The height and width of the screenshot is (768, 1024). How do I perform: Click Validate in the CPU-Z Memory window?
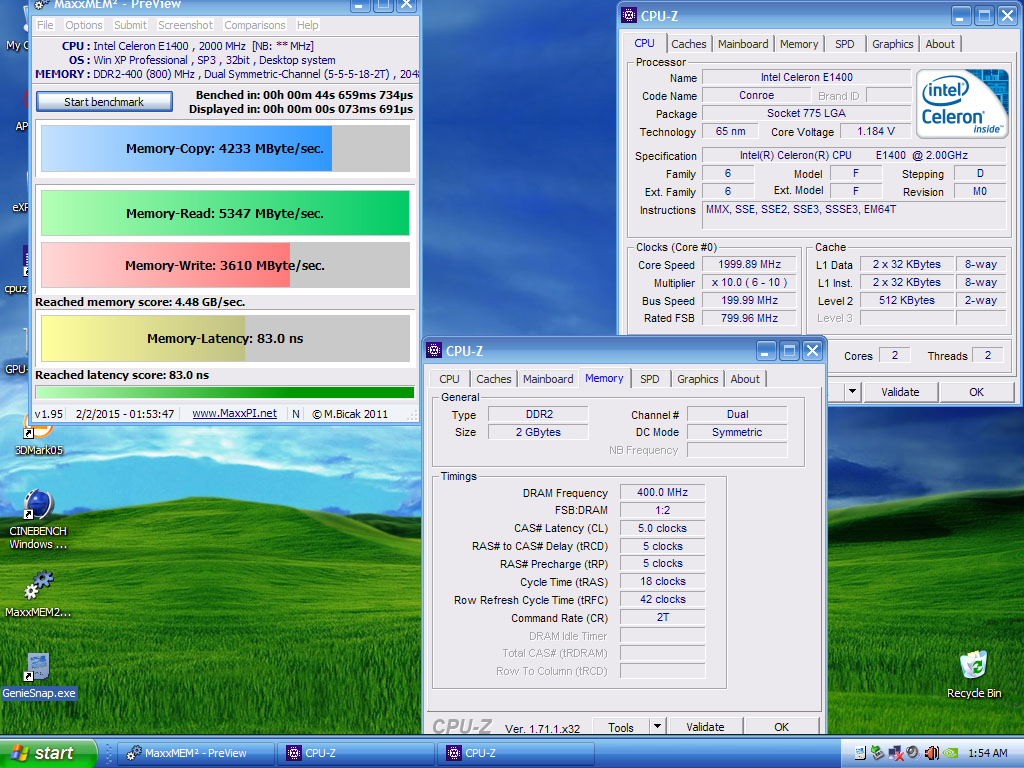tap(705, 727)
